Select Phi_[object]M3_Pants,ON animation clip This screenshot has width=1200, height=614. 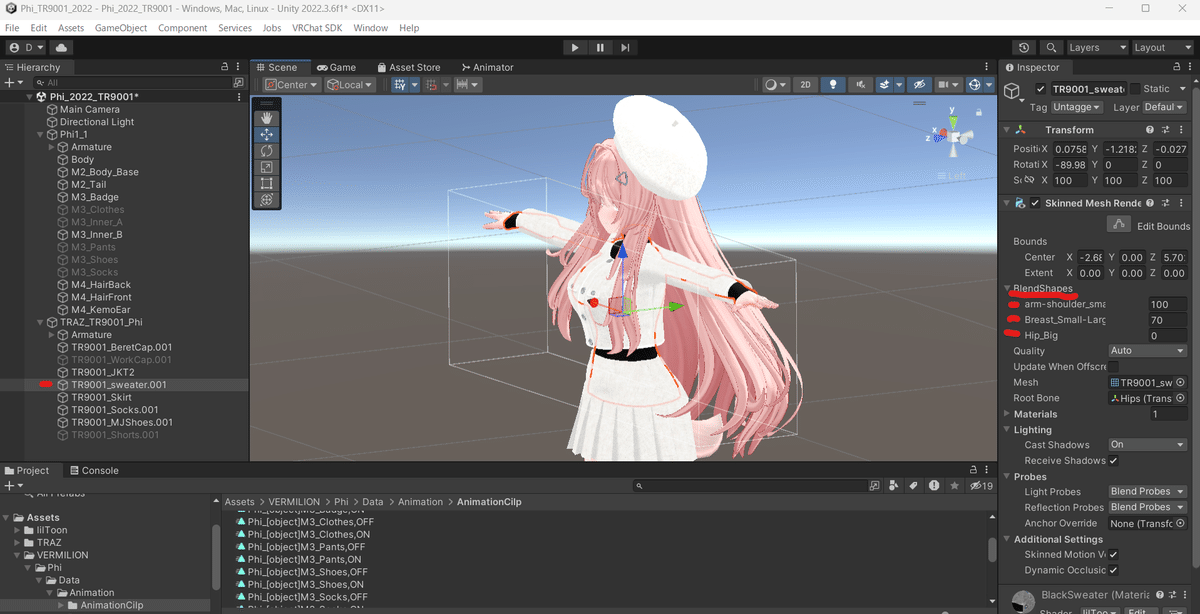pos(305,559)
